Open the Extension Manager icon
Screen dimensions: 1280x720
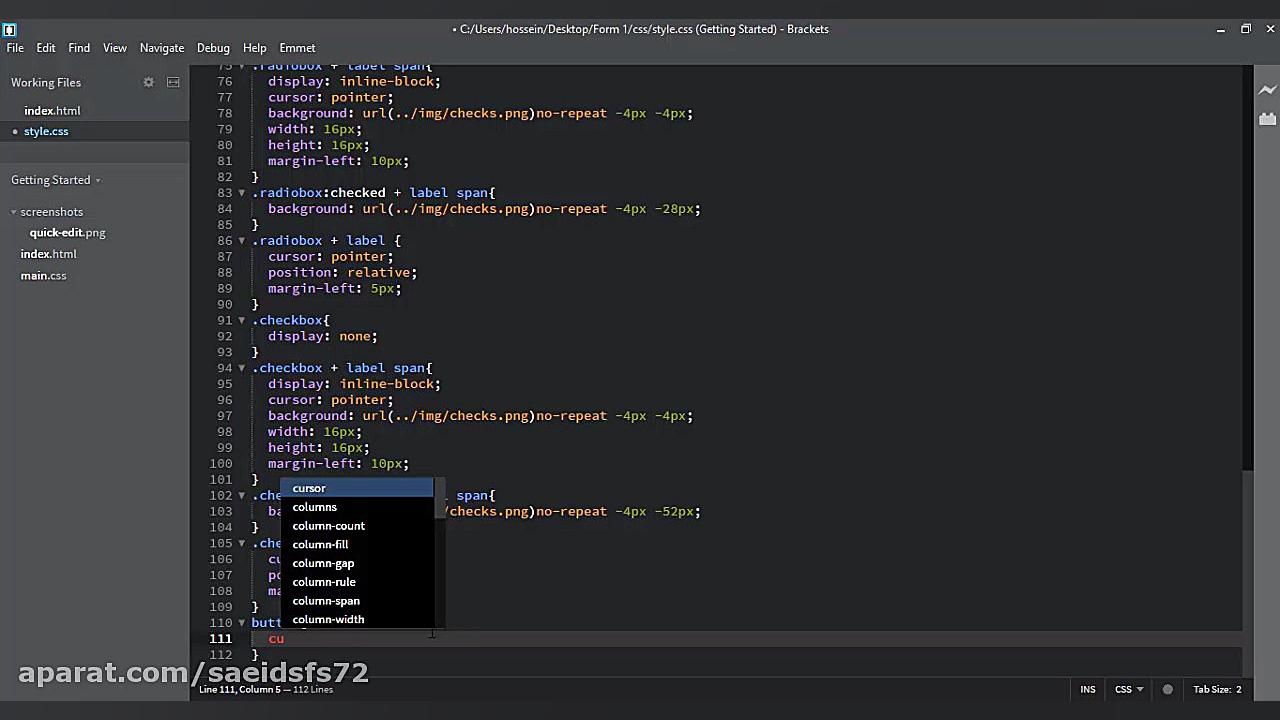1267,119
